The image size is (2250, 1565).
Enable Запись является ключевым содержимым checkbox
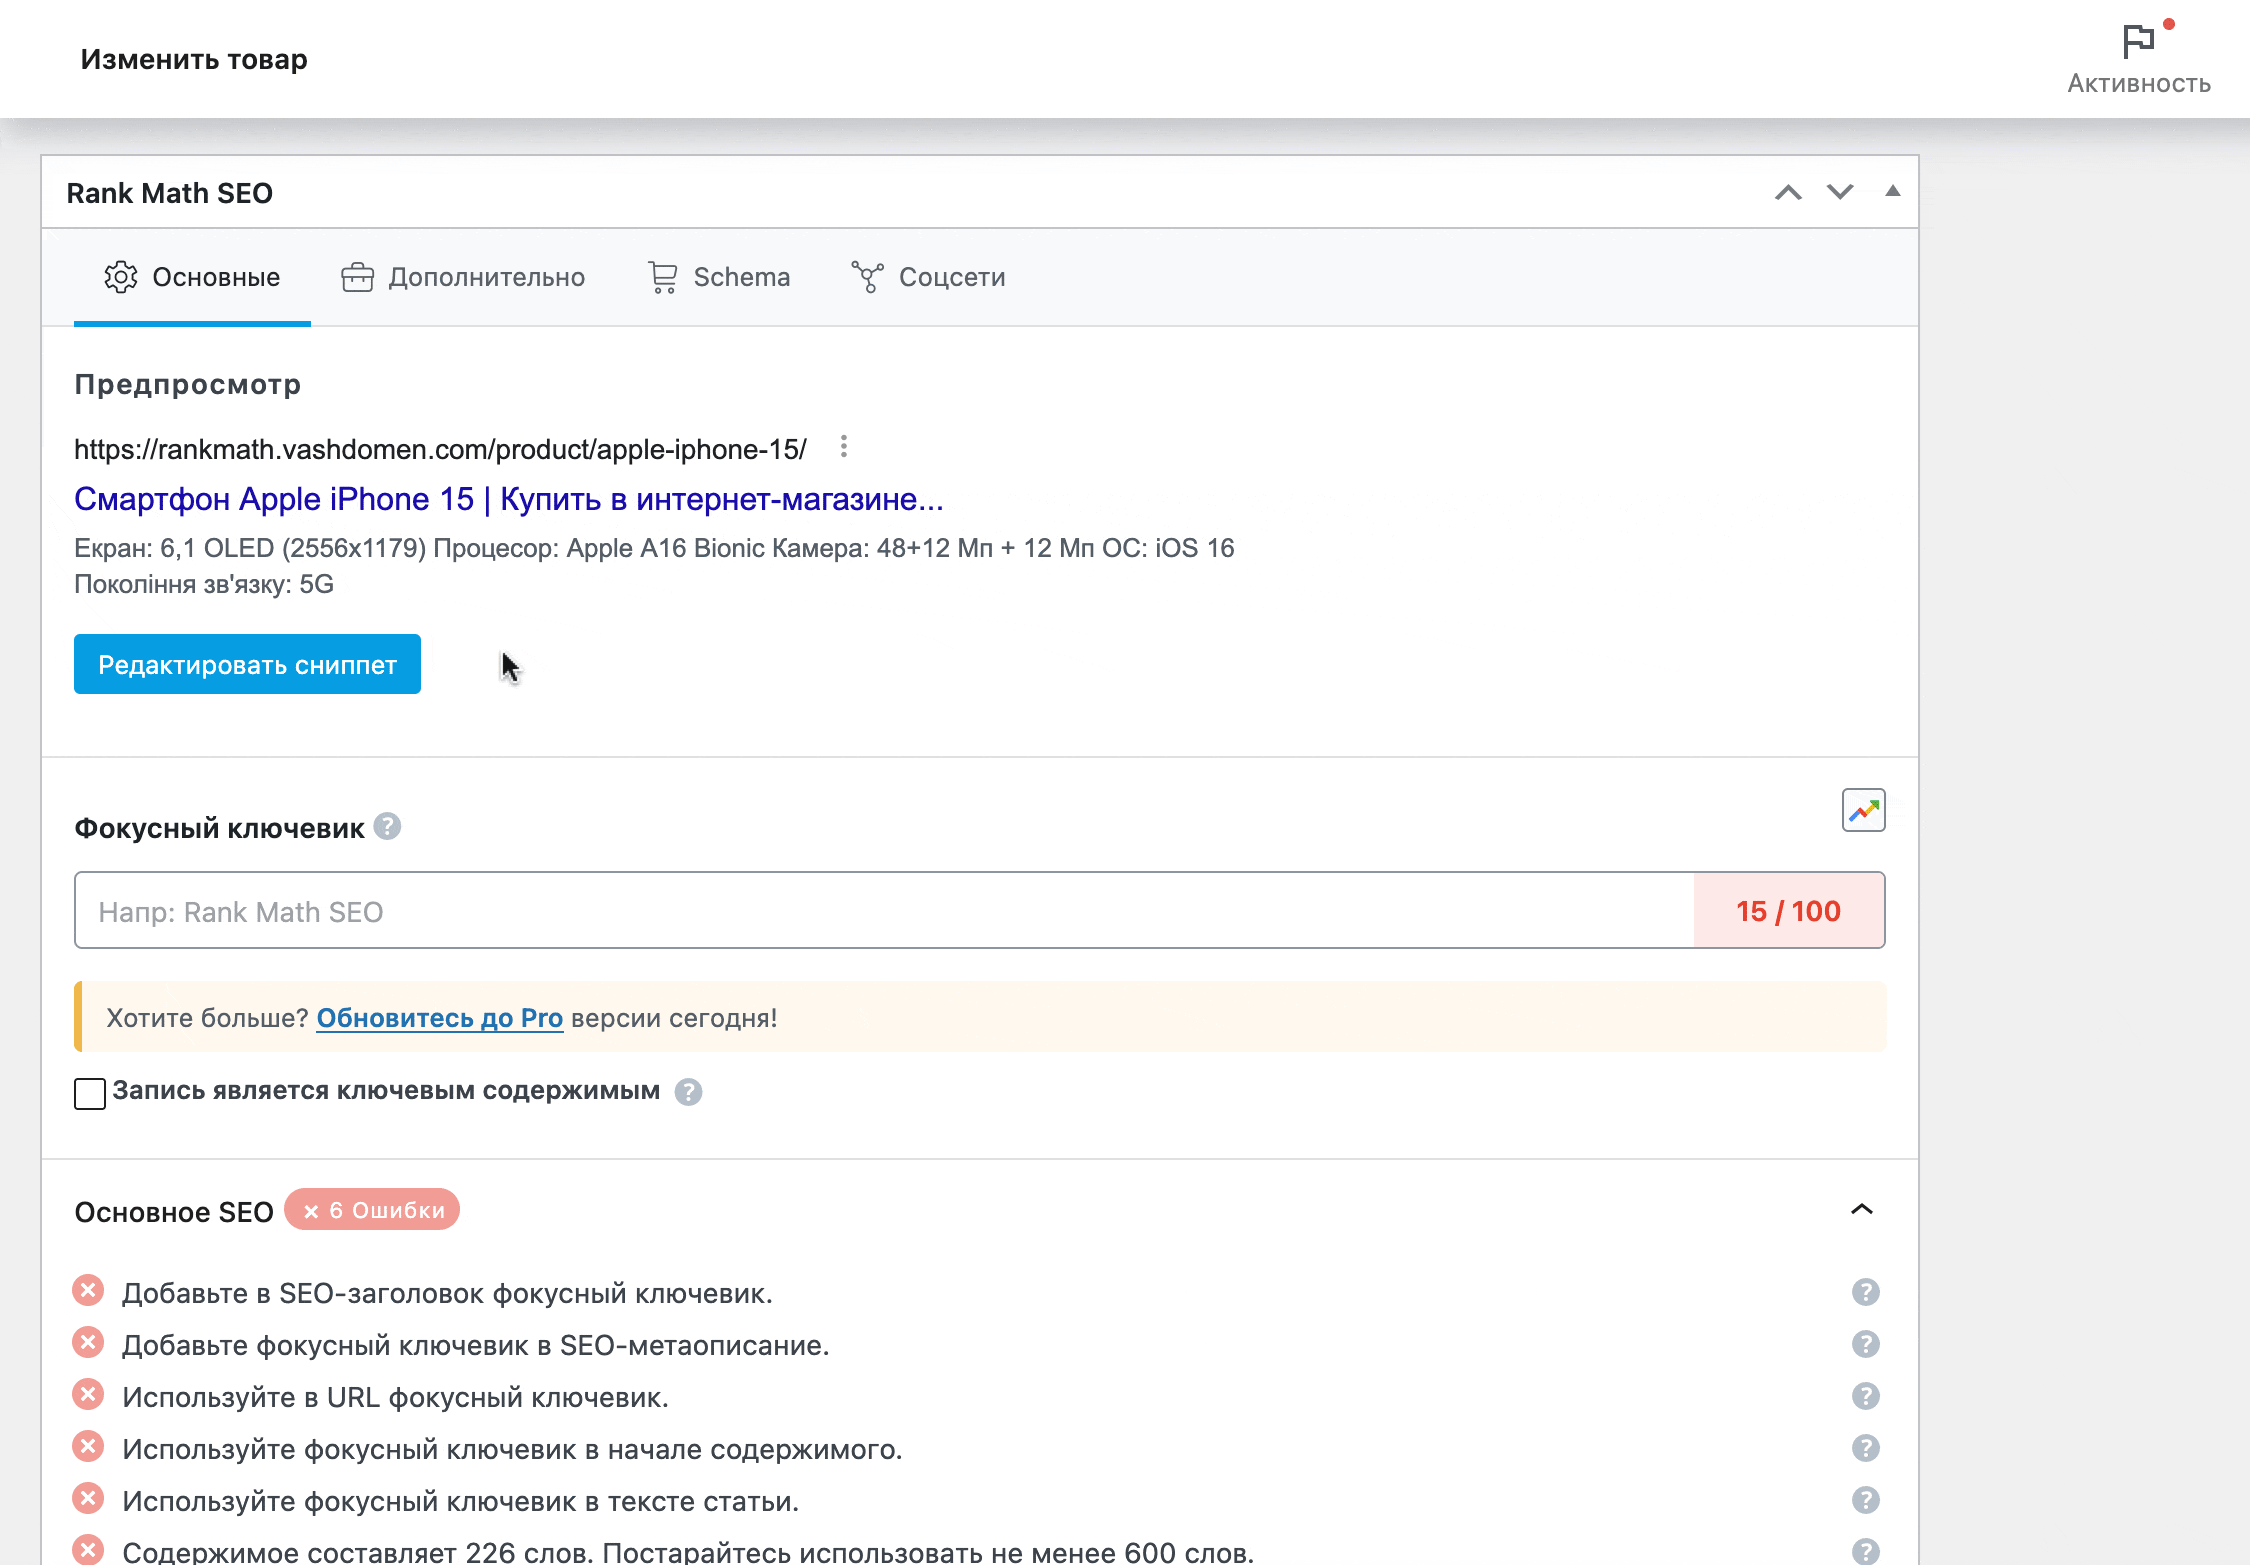click(x=90, y=1093)
